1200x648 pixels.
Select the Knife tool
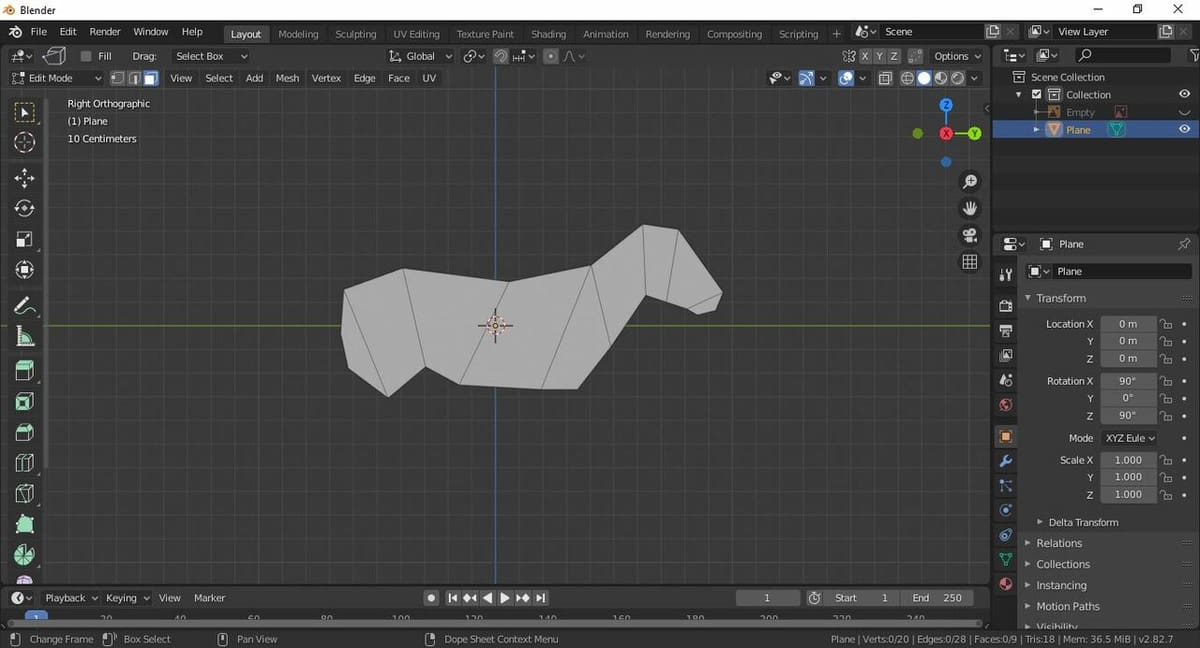25,493
